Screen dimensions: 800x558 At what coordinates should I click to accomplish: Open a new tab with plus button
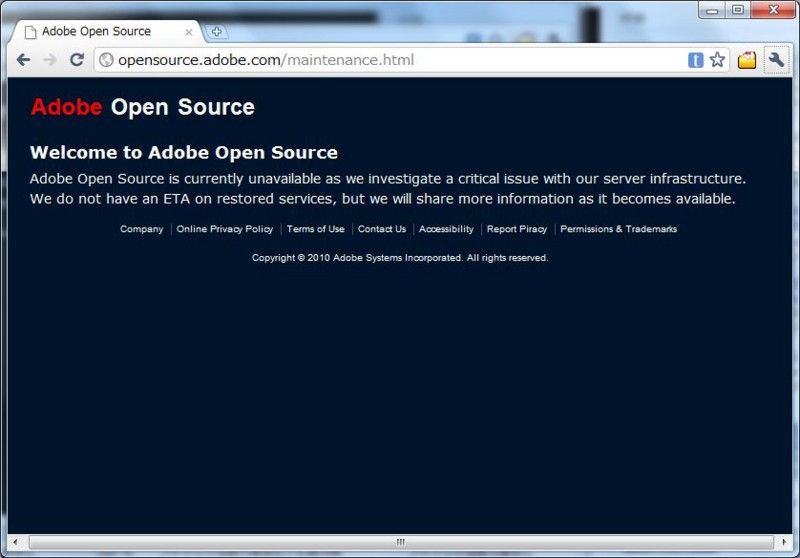tap(216, 32)
